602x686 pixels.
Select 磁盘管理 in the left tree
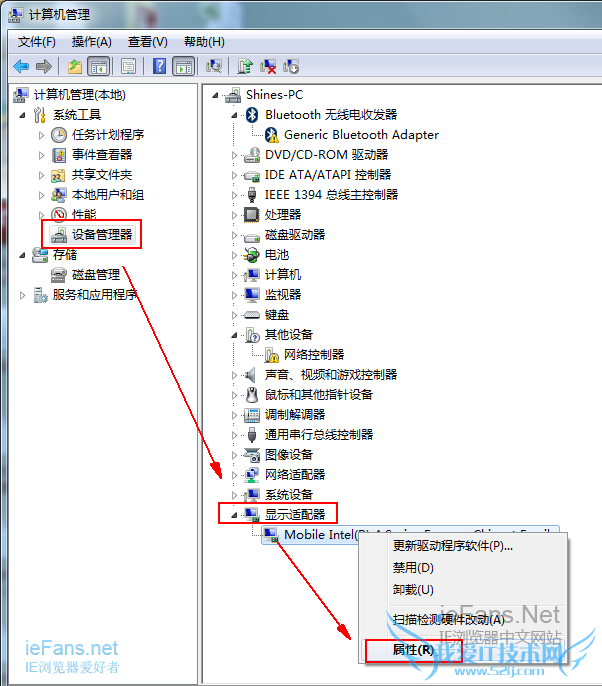96,275
